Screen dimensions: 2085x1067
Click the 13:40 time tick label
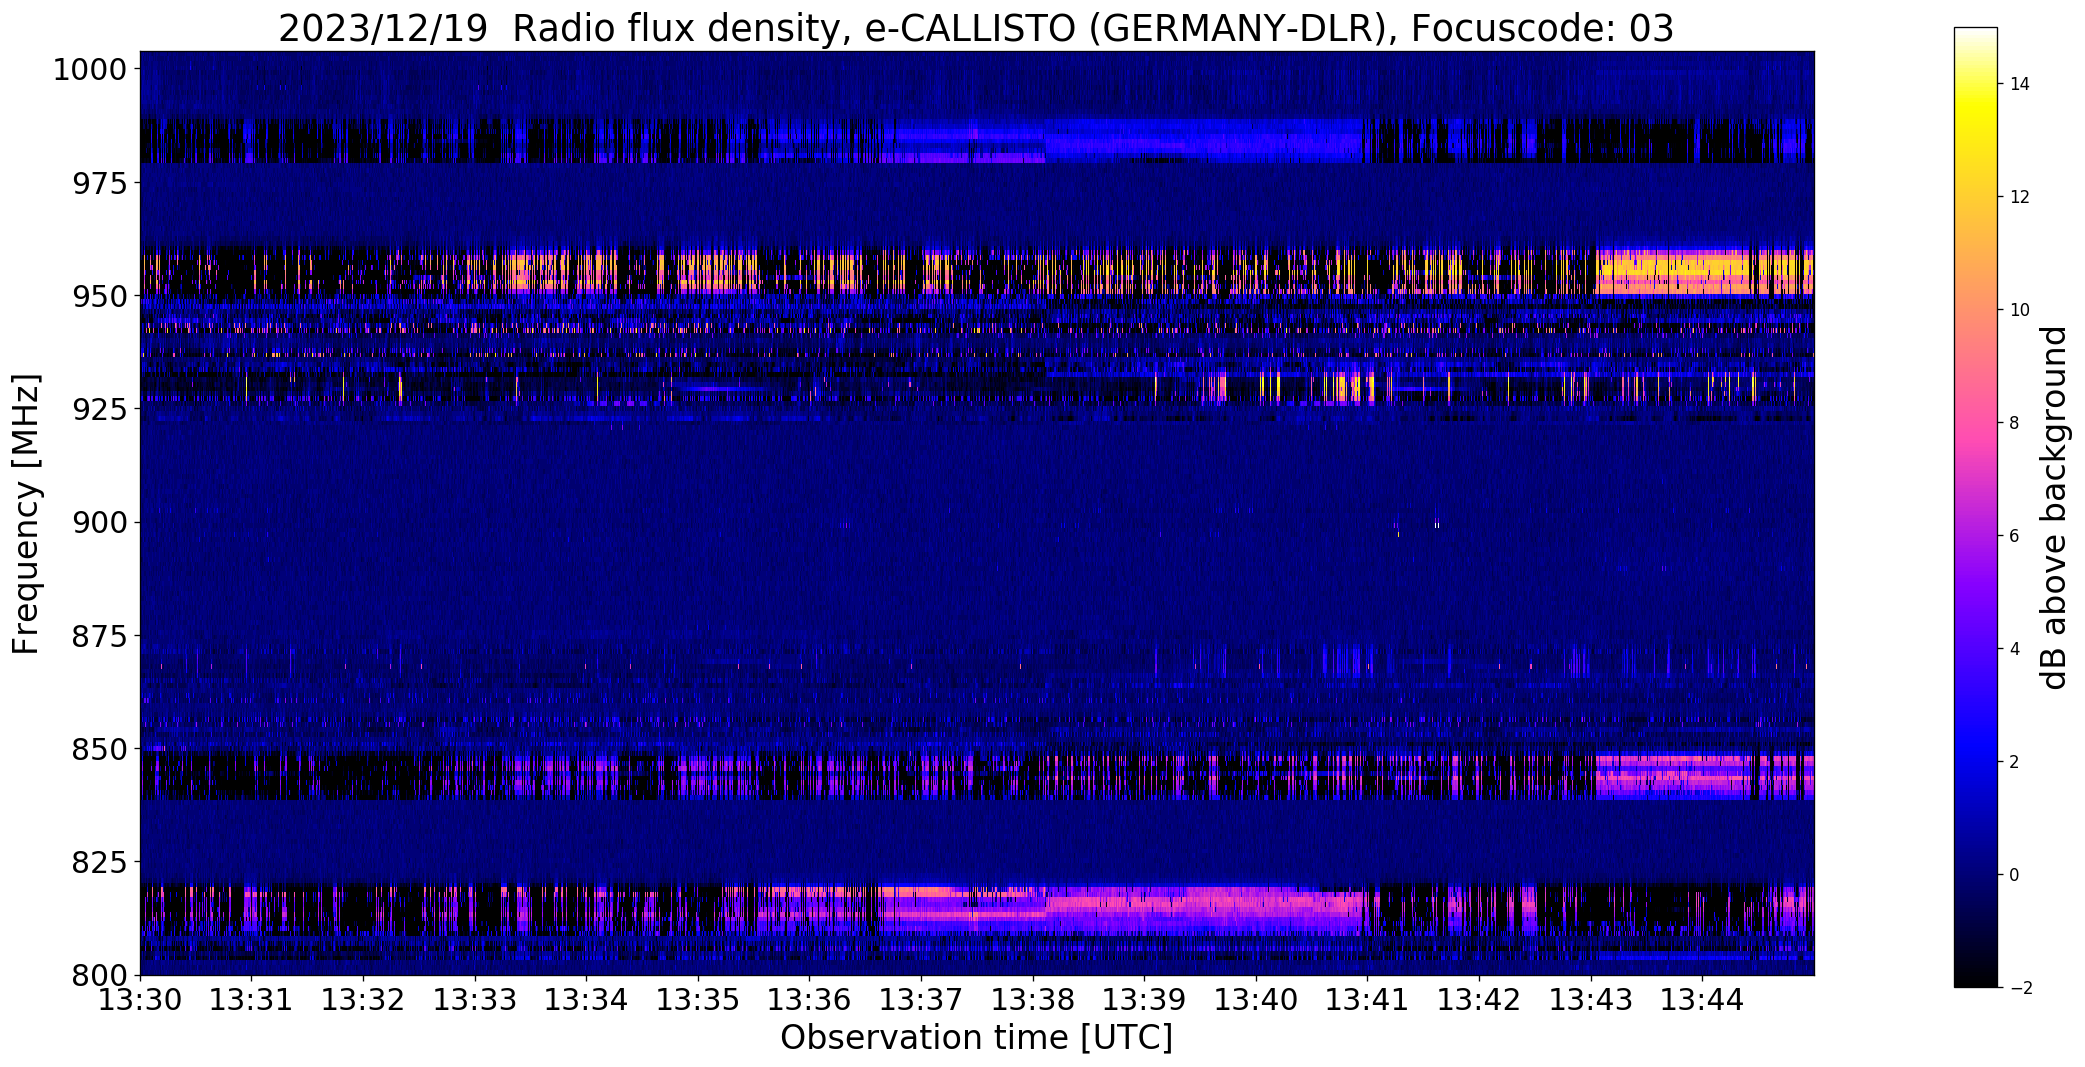pos(1256,999)
